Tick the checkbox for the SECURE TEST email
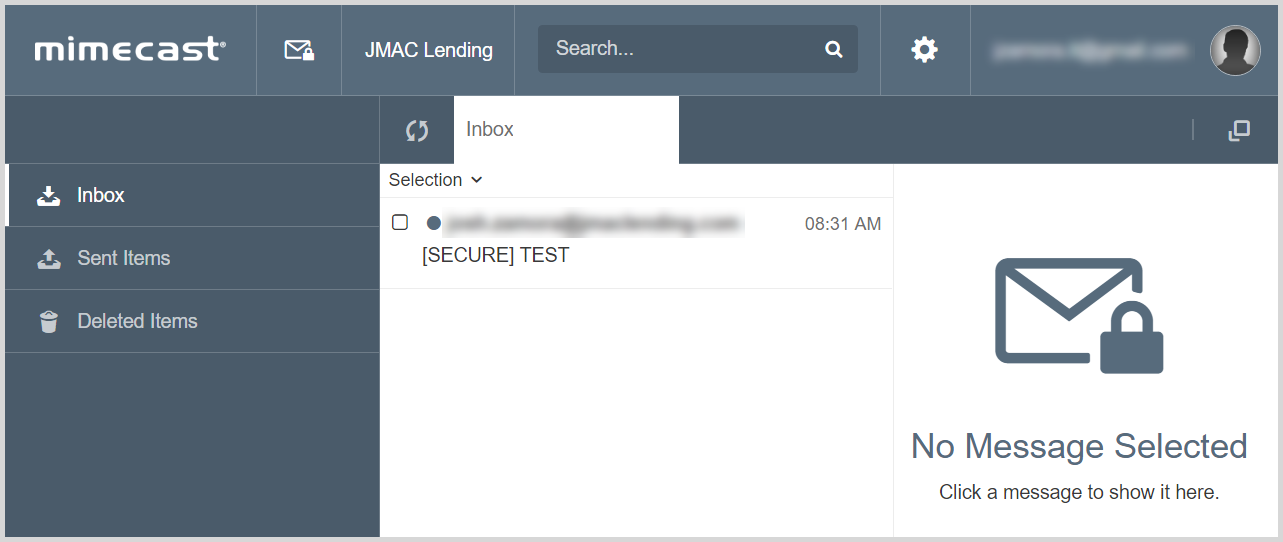The image size is (1283, 542). tap(400, 222)
